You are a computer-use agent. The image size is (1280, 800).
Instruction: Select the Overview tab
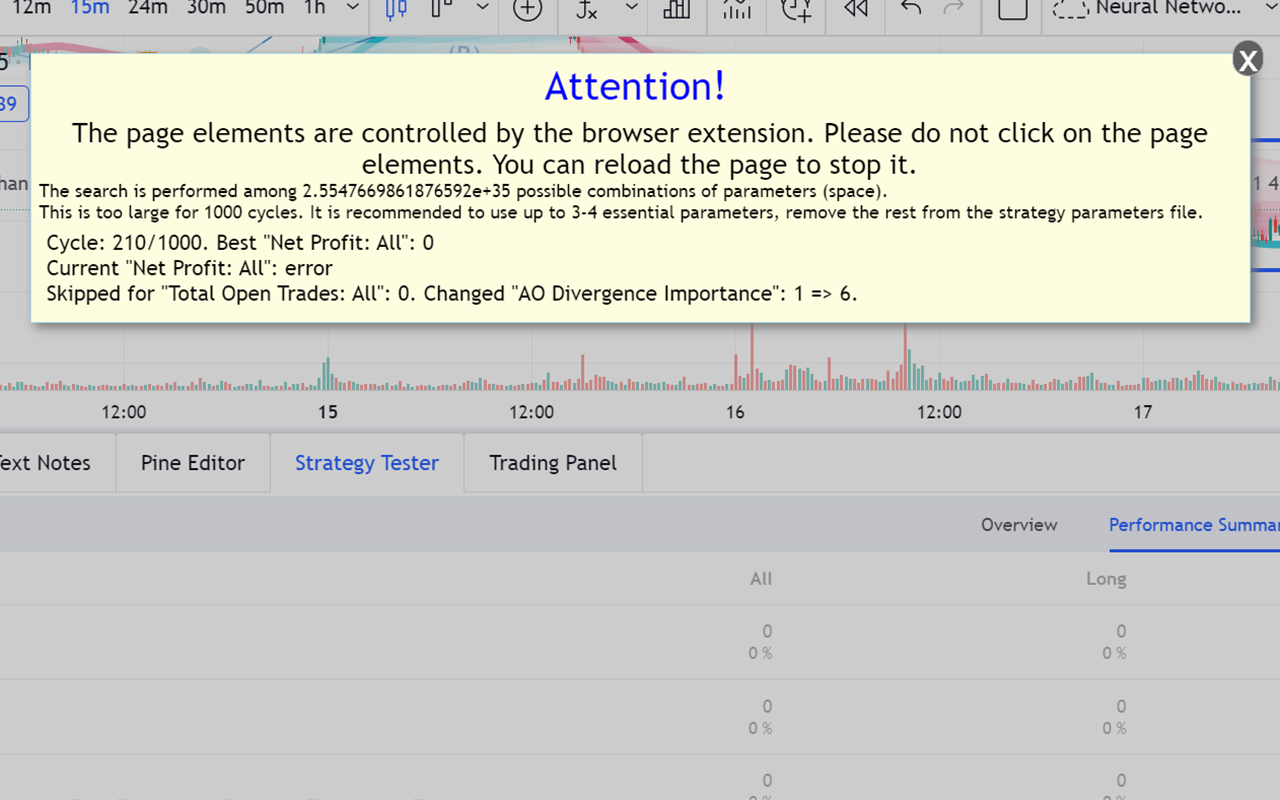pos(1018,525)
